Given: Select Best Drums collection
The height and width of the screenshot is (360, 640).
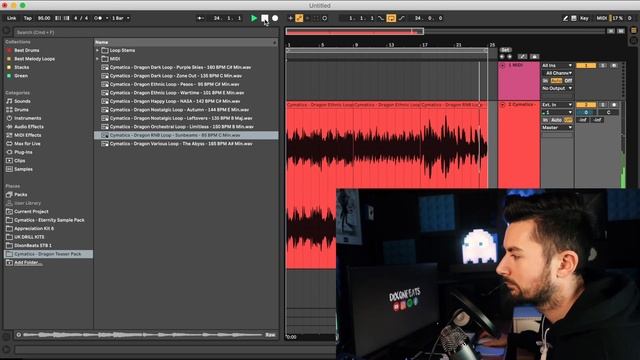Looking at the screenshot, I should point(27,50).
